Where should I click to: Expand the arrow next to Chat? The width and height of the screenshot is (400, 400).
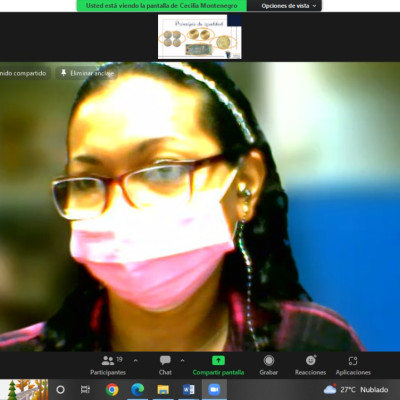point(182,360)
